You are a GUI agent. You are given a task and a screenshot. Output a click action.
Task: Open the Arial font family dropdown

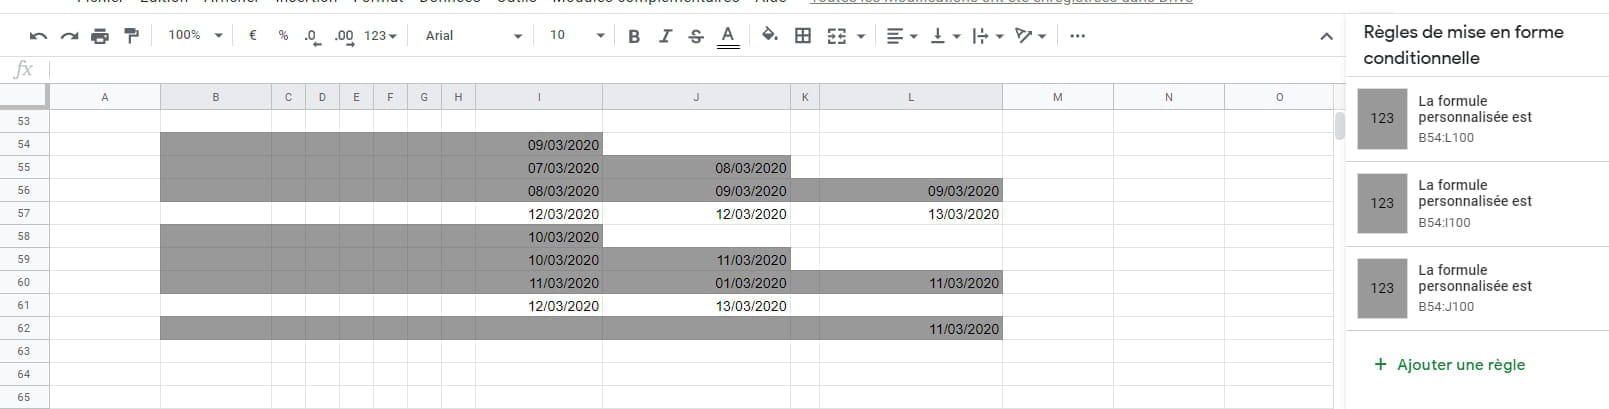coord(473,36)
